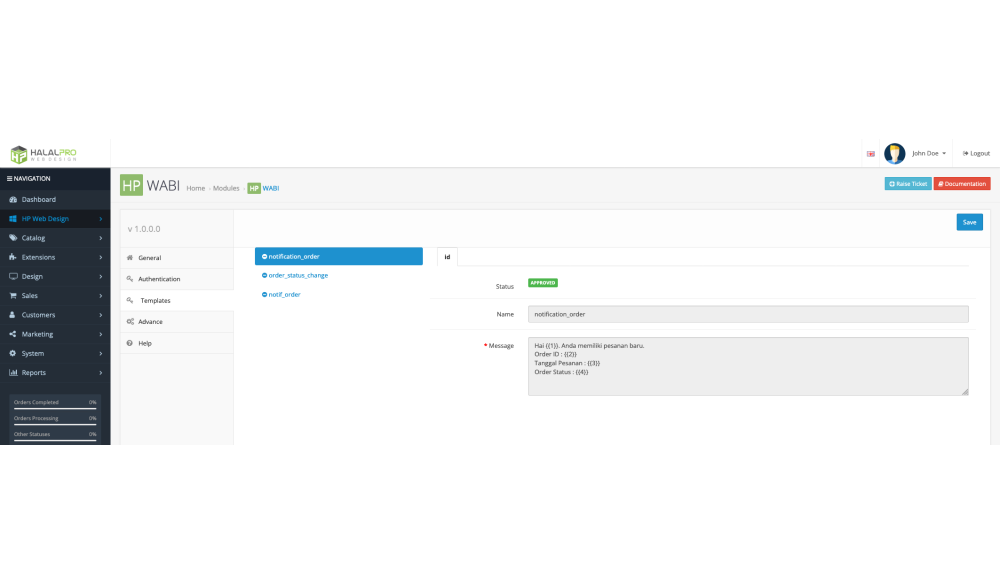1000x585 pixels.
Task: Select the notif_order template
Action: click(x=283, y=294)
